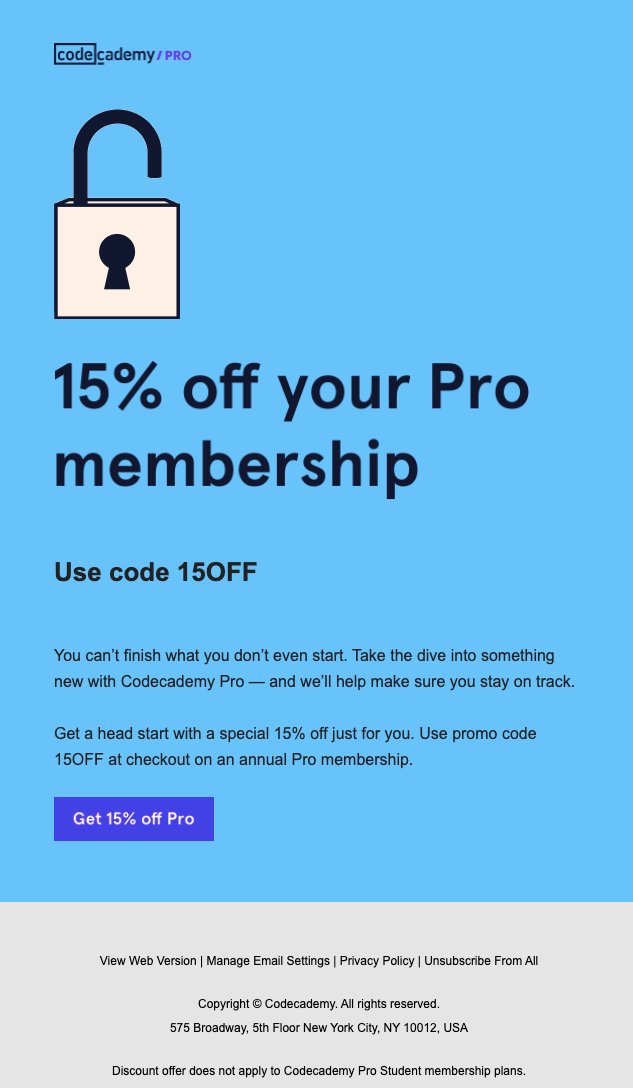Click the Copyright © Codecademy line
The height and width of the screenshot is (1088, 633).
[319, 1004]
